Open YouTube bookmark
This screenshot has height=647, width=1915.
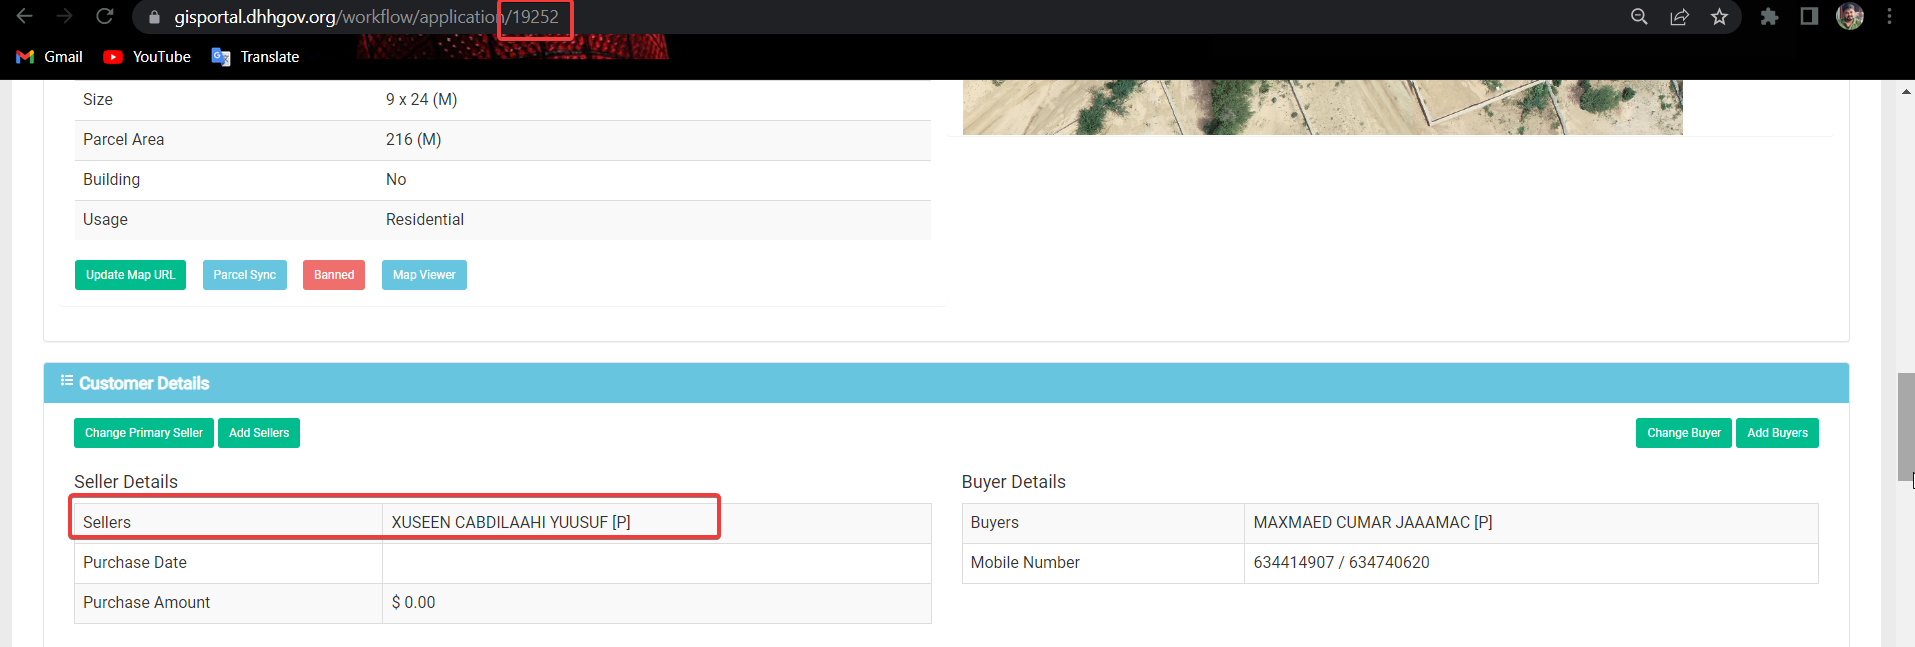pos(147,57)
